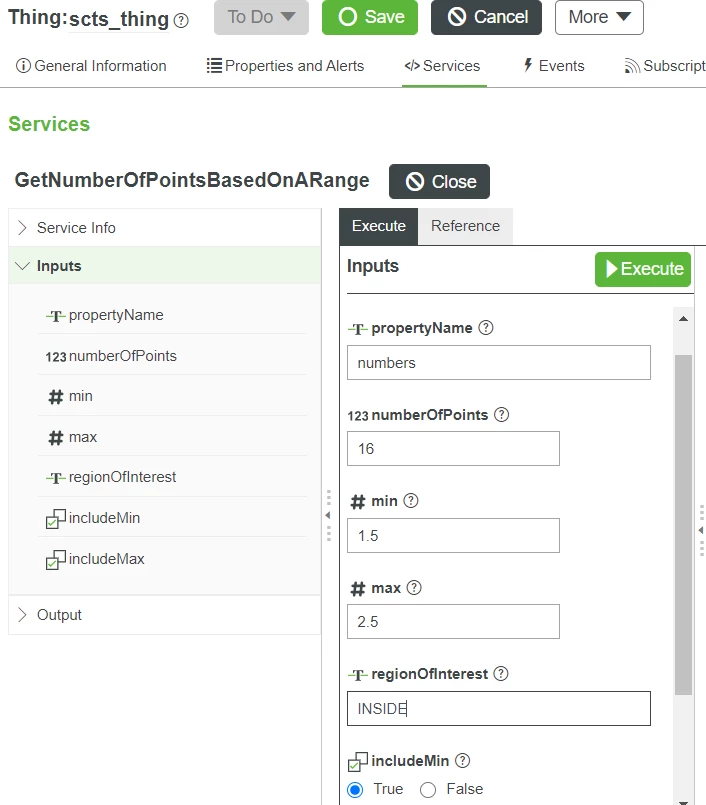Click the collapse arrow on left panel splitter
706x805 pixels.
pos(328,515)
